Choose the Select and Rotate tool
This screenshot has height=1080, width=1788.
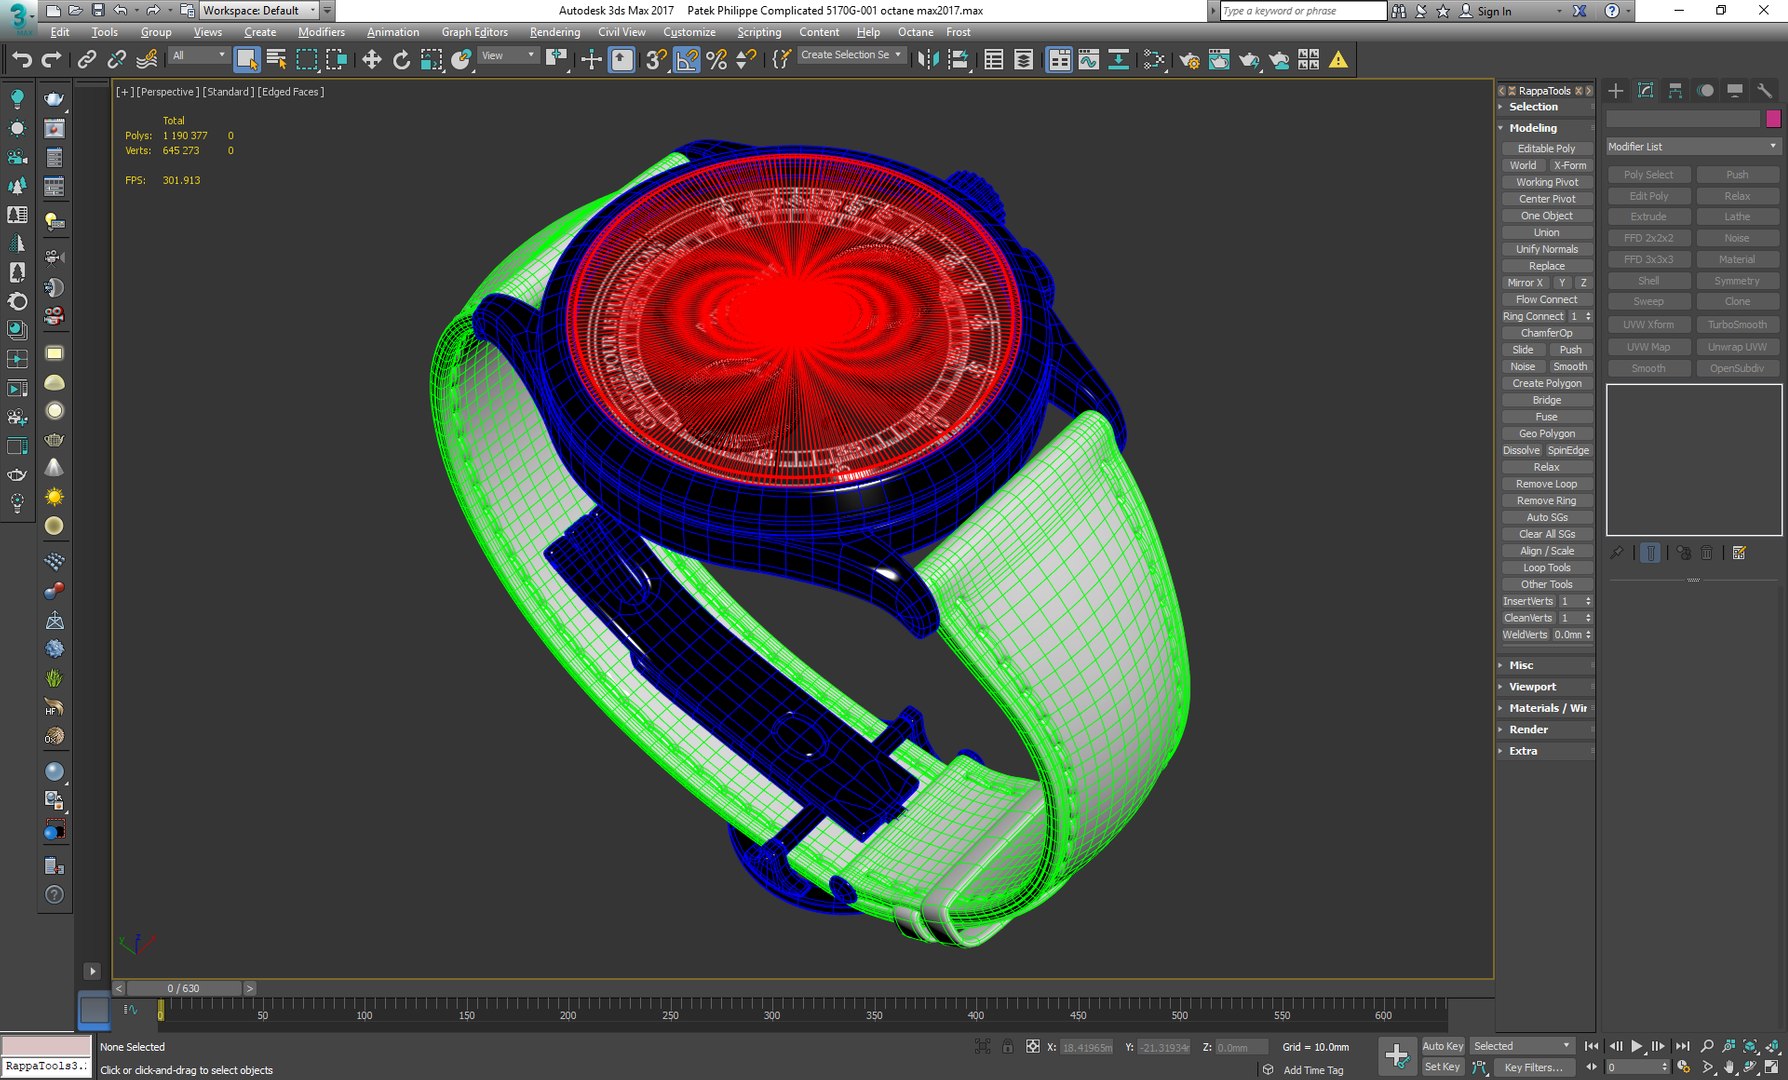401,60
